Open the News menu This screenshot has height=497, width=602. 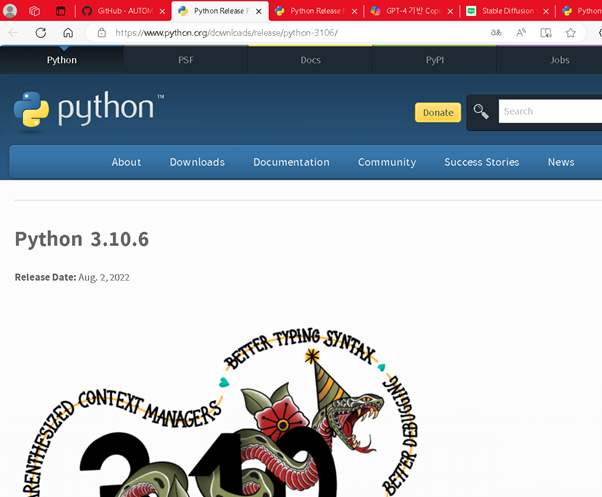pyautogui.click(x=561, y=162)
